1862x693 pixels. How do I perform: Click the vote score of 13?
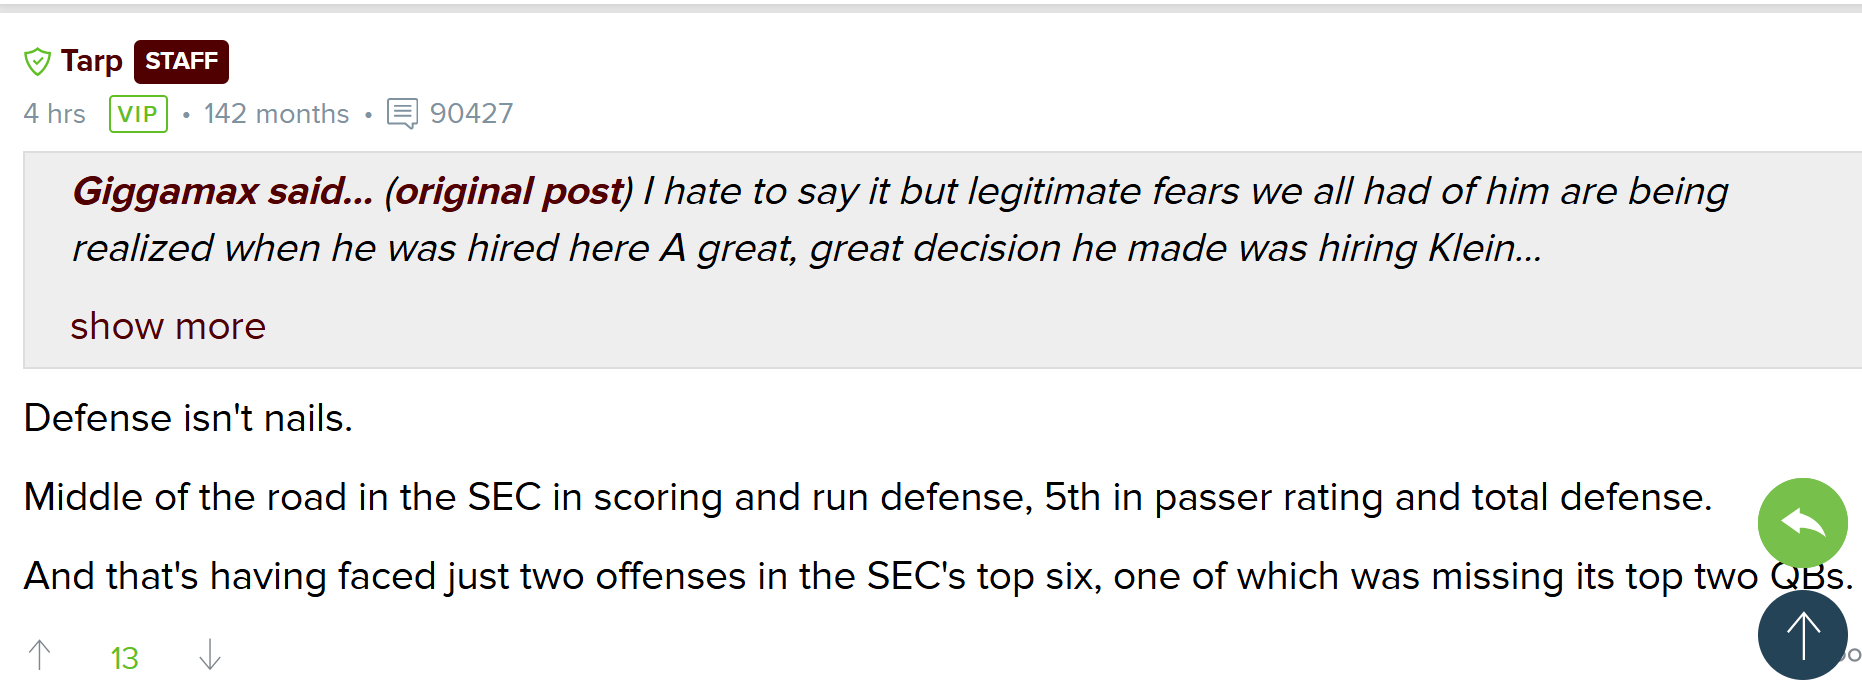click(x=124, y=658)
